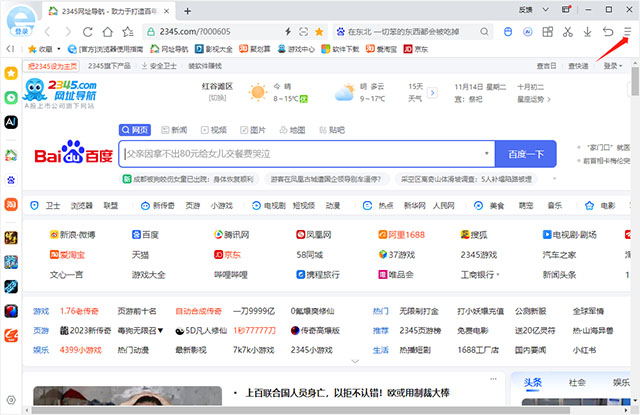Select the 视频 search tab
The height and width of the screenshot is (415, 640).
(214, 130)
